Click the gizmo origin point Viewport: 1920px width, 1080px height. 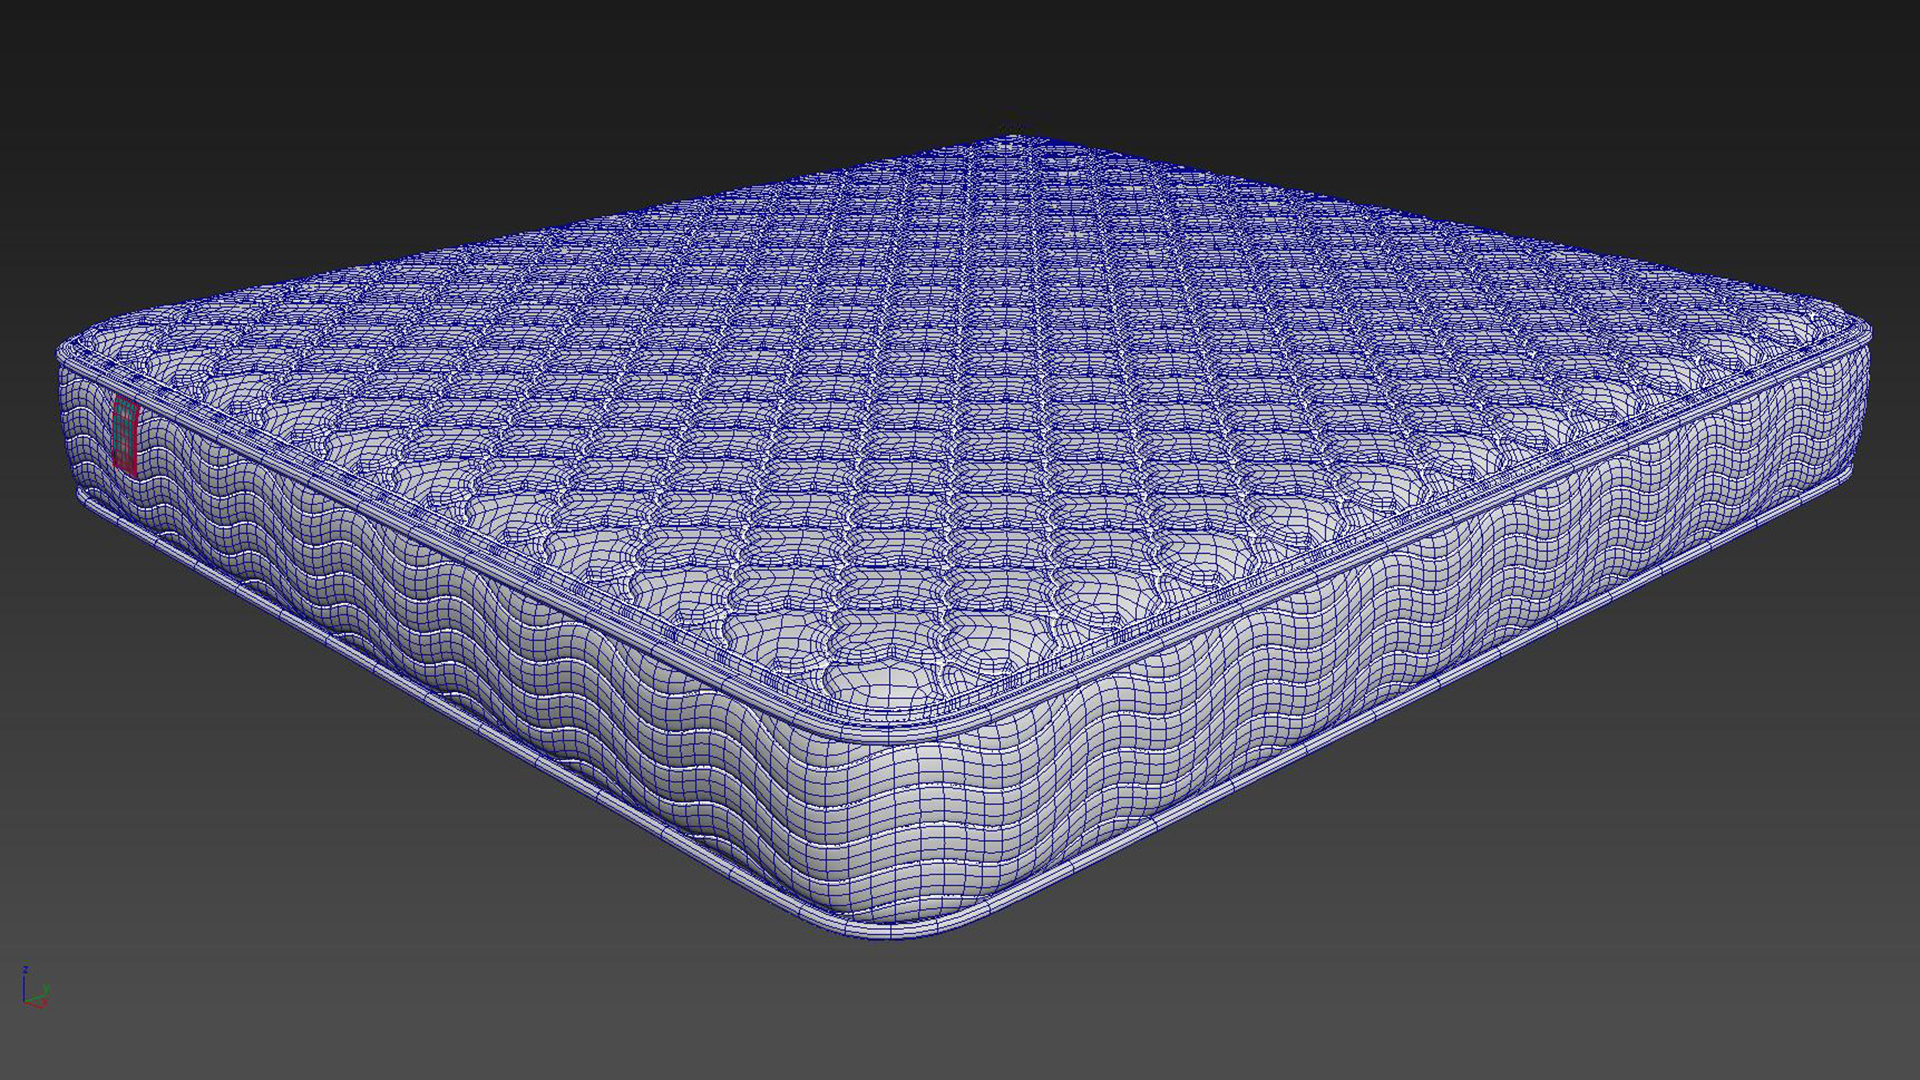[x=24, y=1002]
